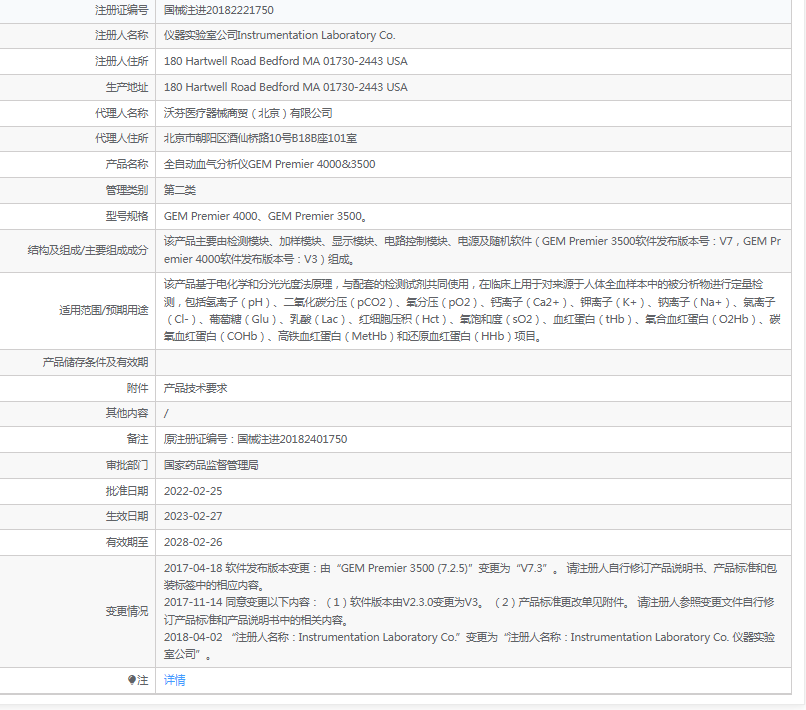
Task: Click the 适用范围/预期用途 label
Action: tap(104, 311)
